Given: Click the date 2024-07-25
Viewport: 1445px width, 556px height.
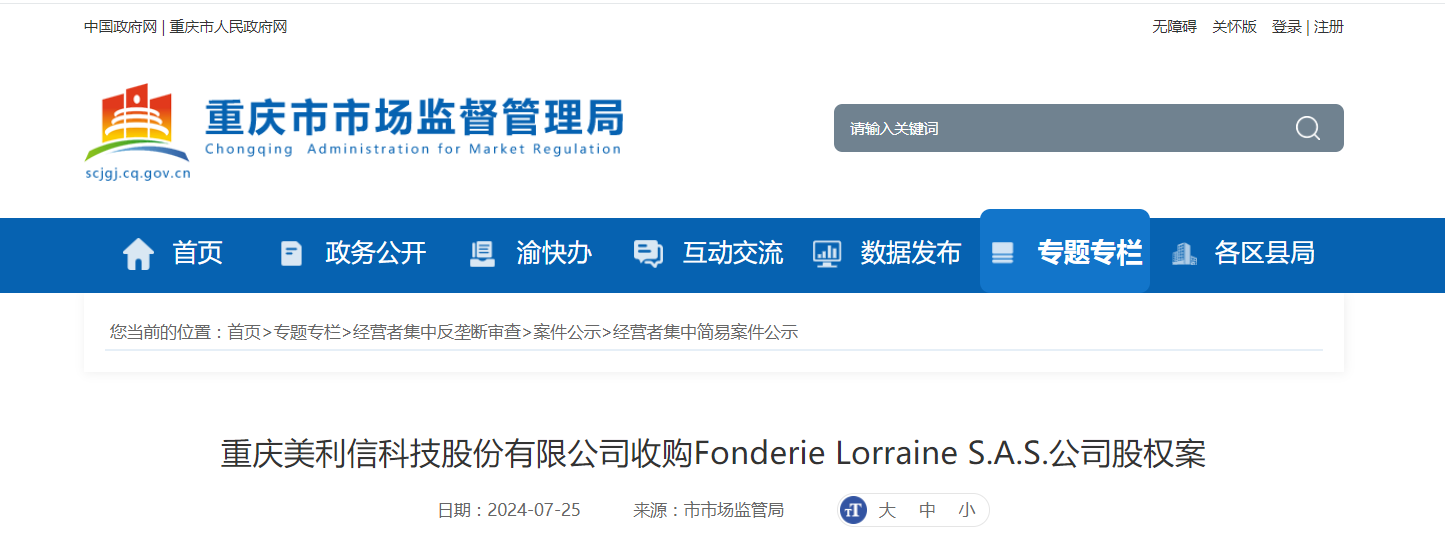Looking at the screenshot, I should tap(534, 510).
